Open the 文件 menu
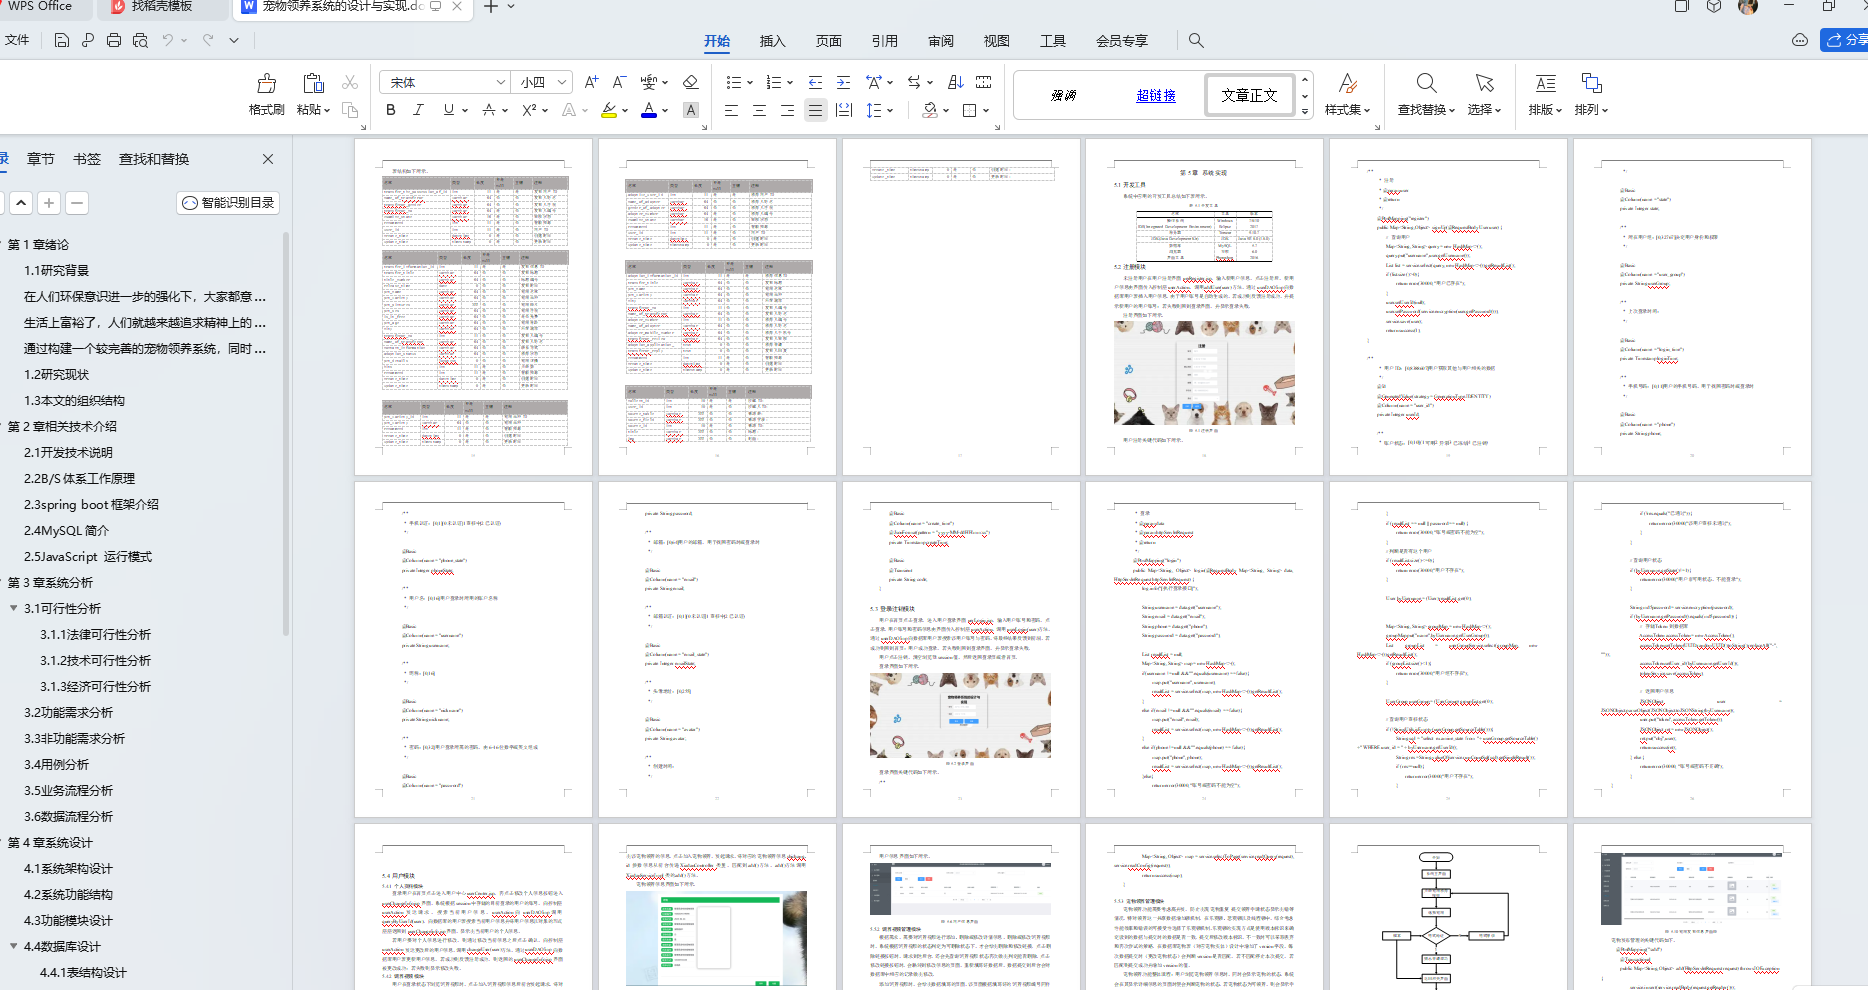The image size is (1868, 990). (17, 40)
